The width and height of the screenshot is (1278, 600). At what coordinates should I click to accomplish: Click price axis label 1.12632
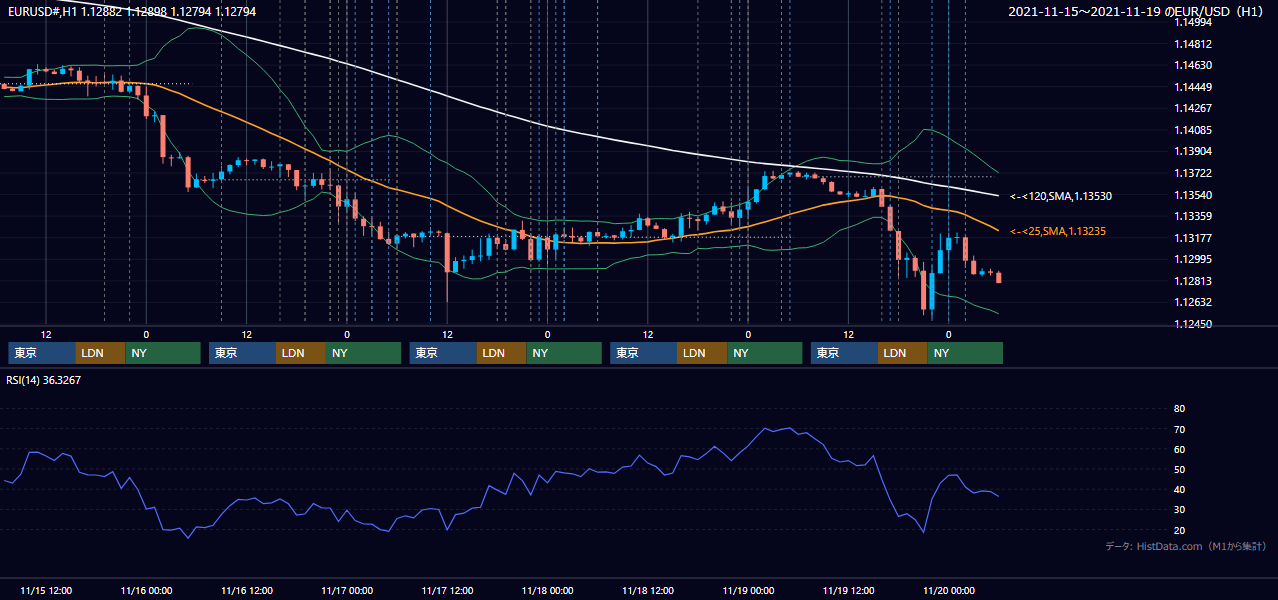[x=1193, y=302]
